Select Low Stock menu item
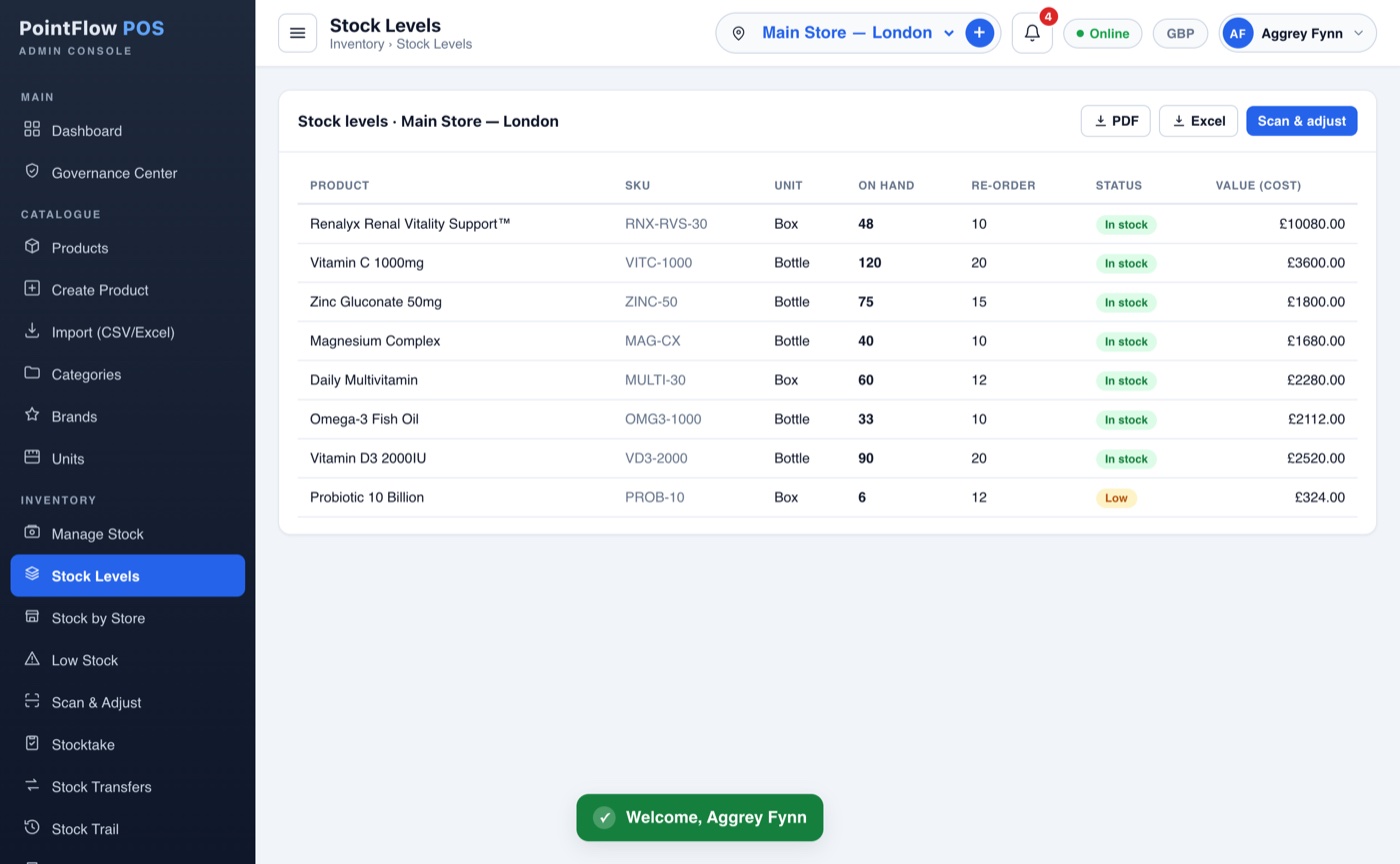Viewport: 1400px width, 864px height. (128, 660)
